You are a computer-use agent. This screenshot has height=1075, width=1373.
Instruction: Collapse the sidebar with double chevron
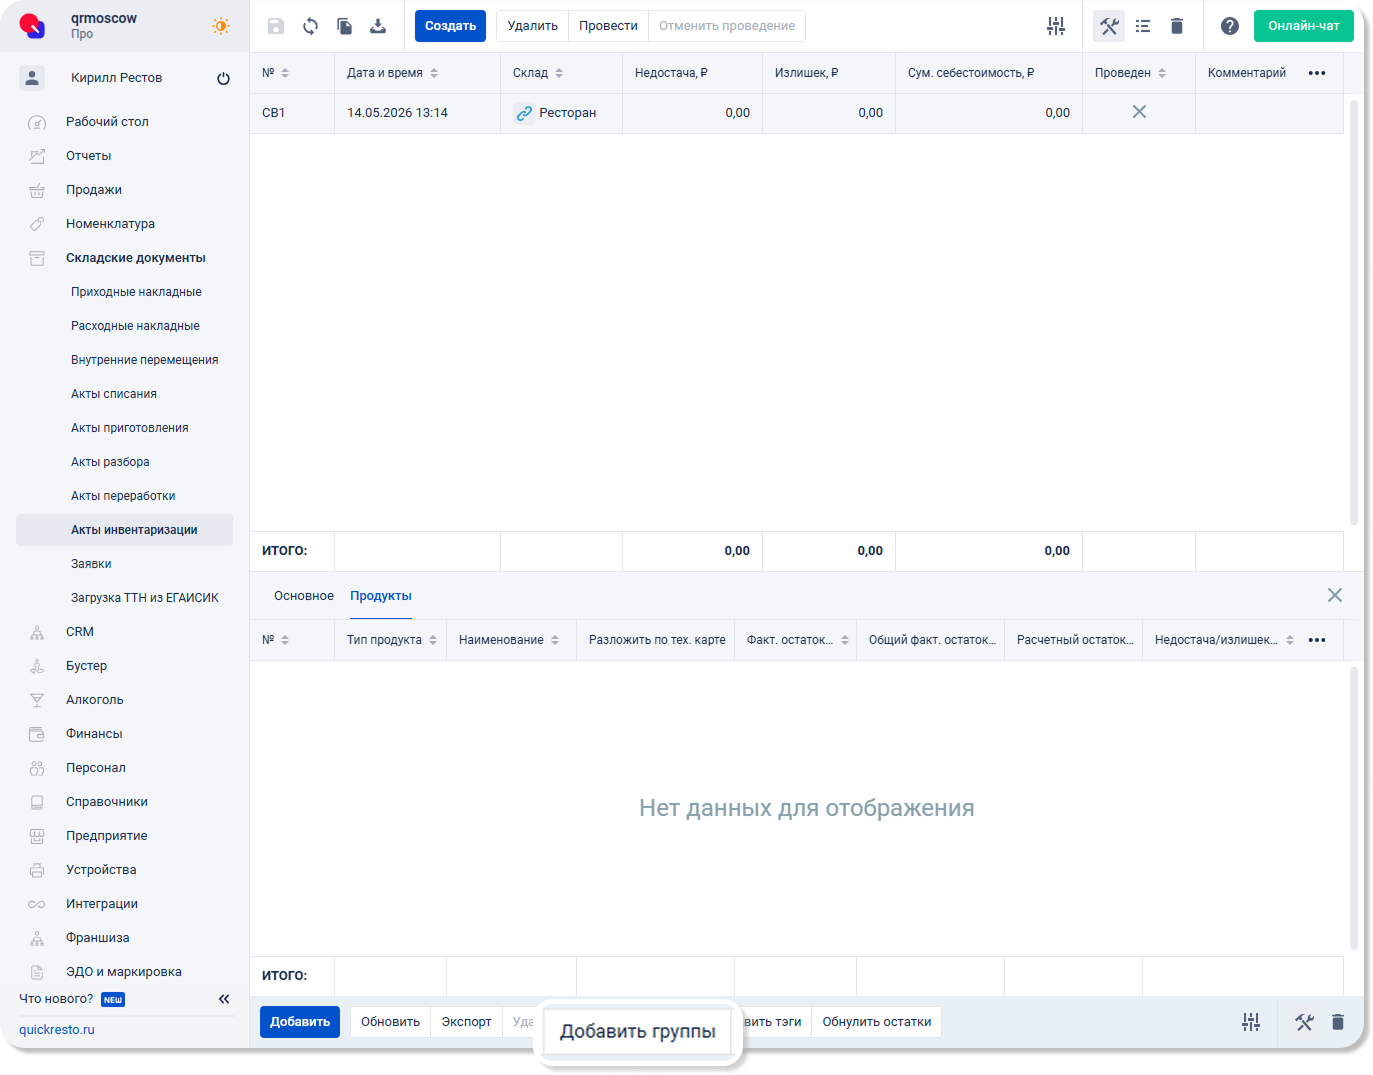(224, 999)
